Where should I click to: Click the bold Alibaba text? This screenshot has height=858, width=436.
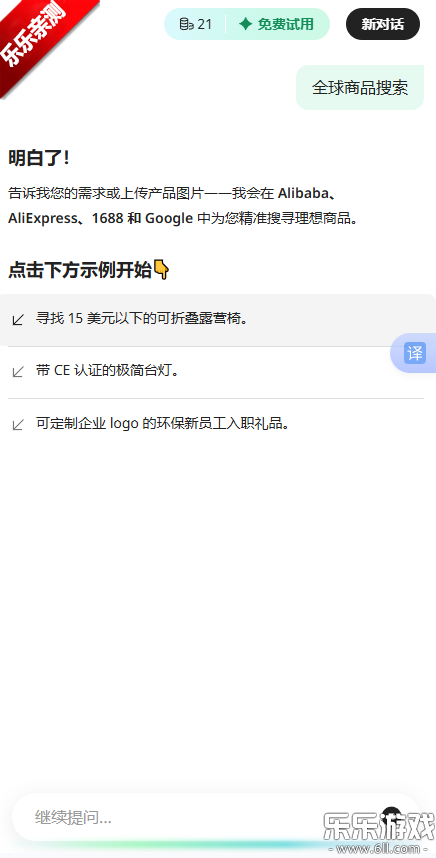tap(304, 193)
